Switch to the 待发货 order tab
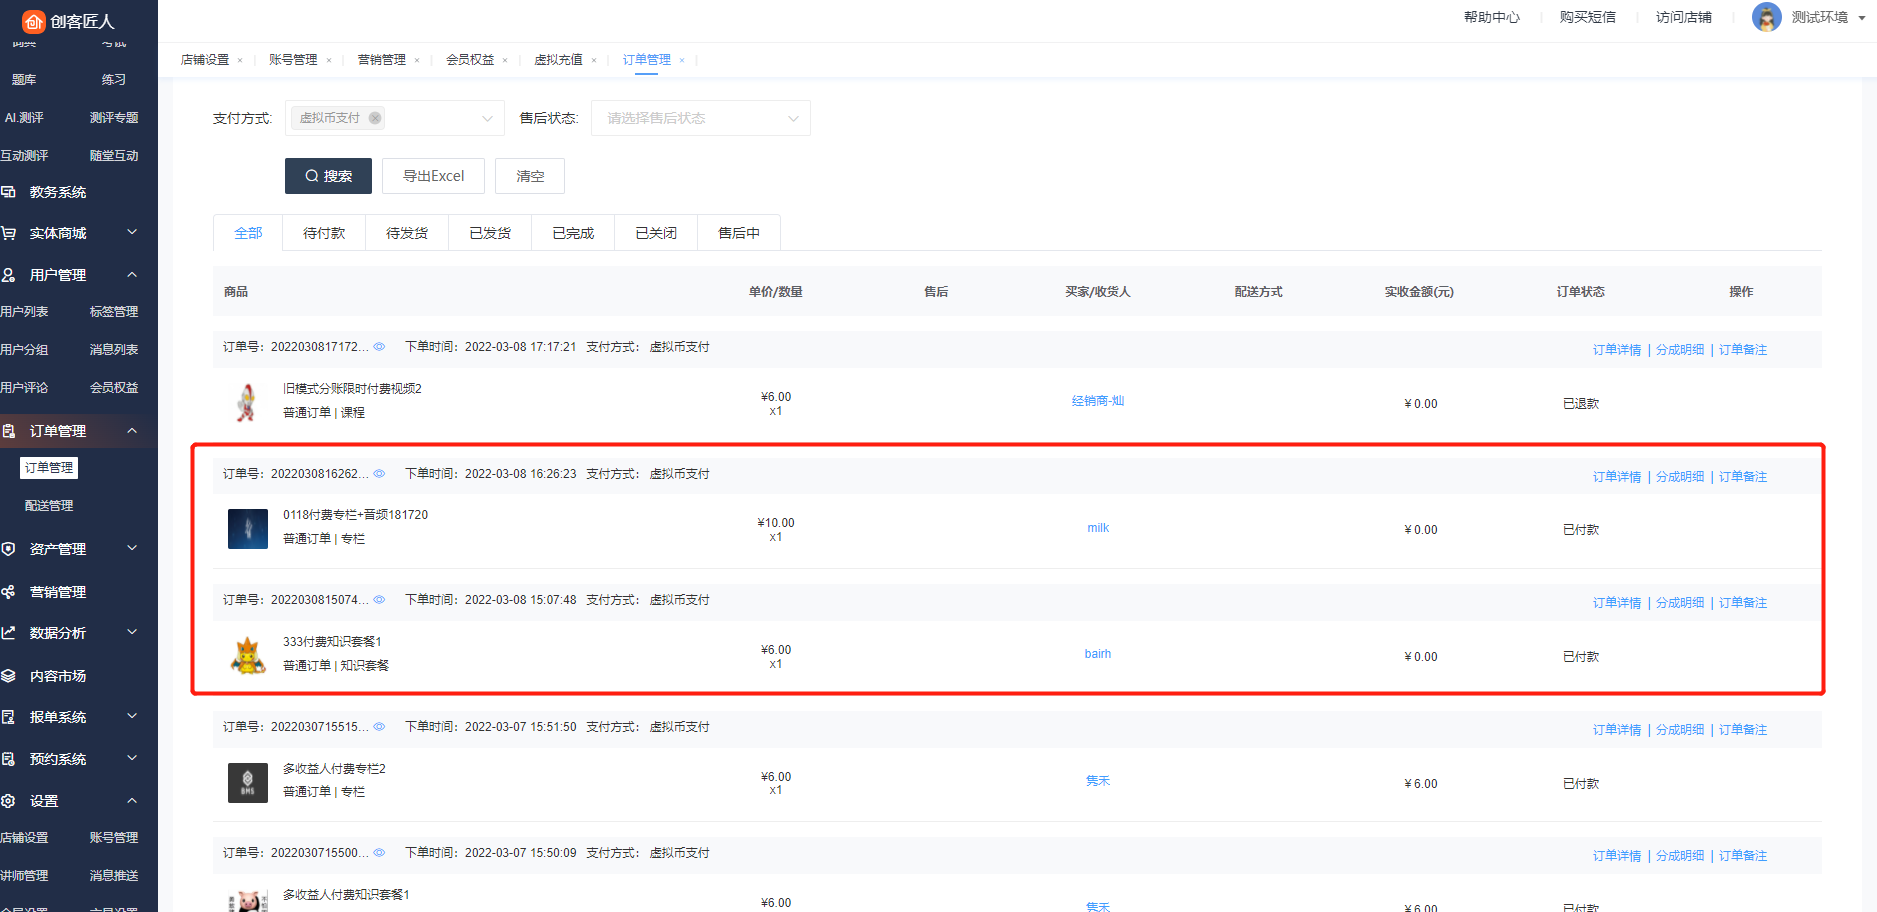This screenshot has height=912, width=1877. click(407, 233)
